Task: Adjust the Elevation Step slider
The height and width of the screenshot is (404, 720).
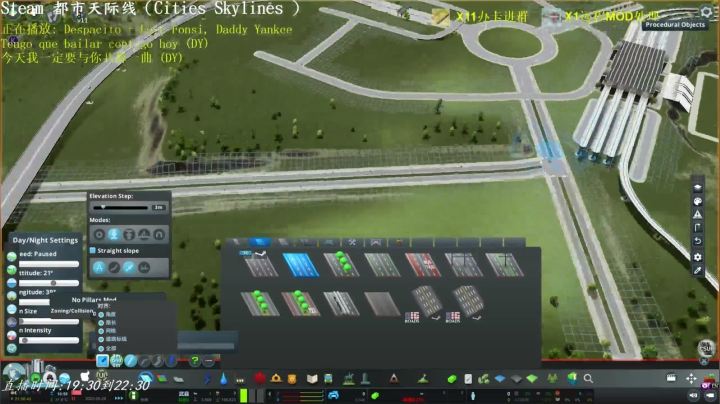Action: (121, 208)
